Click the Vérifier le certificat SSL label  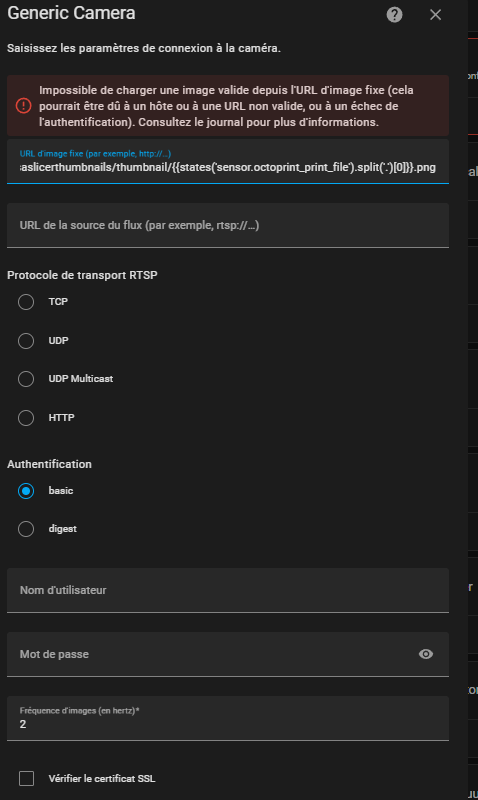click(102, 779)
